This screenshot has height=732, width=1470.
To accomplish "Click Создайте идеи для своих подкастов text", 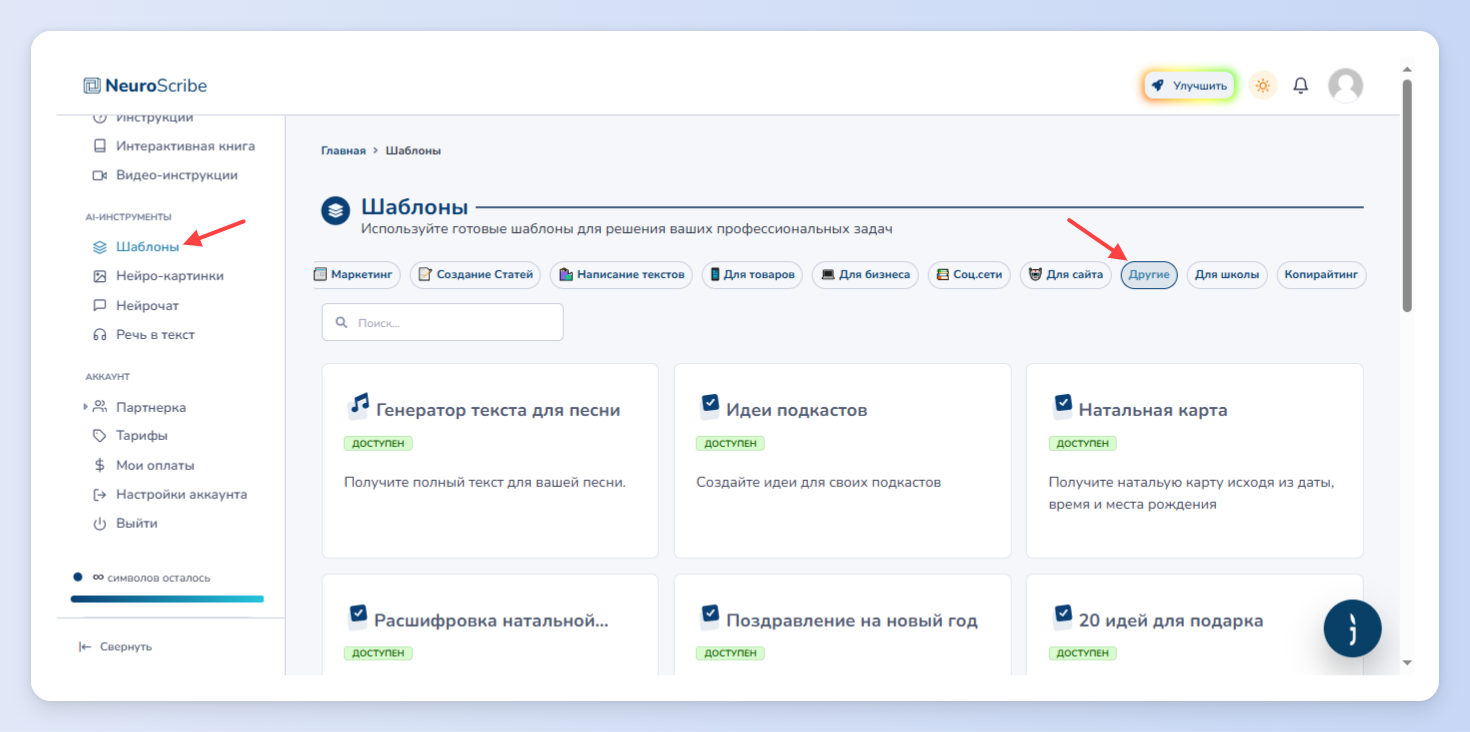I will click(x=819, y=482).
